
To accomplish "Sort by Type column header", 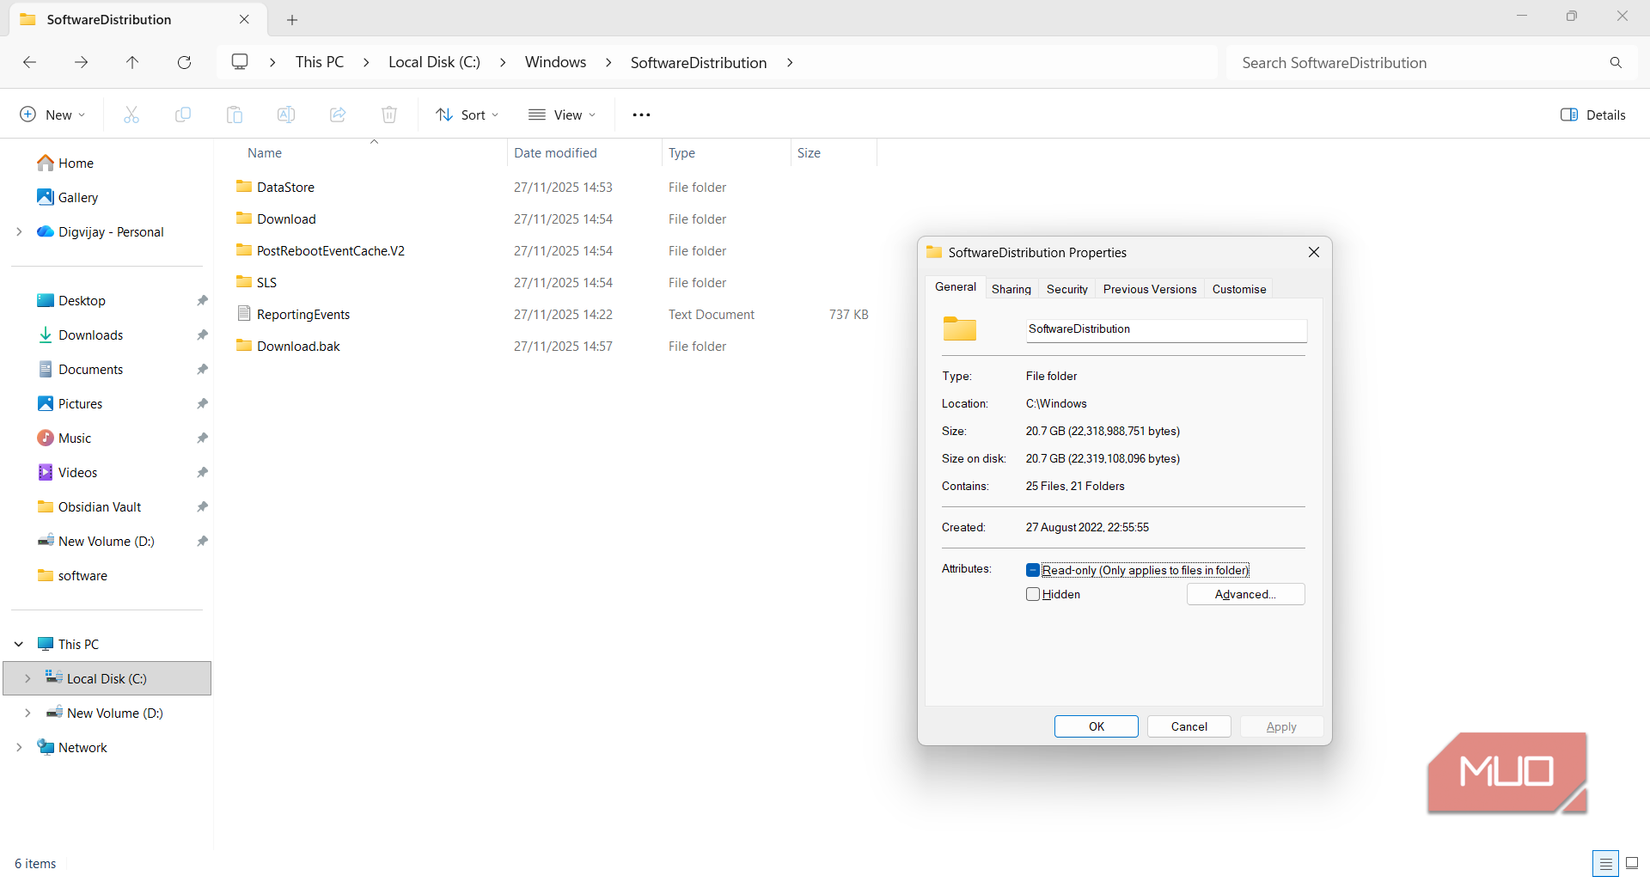I will tap(725, 153).
